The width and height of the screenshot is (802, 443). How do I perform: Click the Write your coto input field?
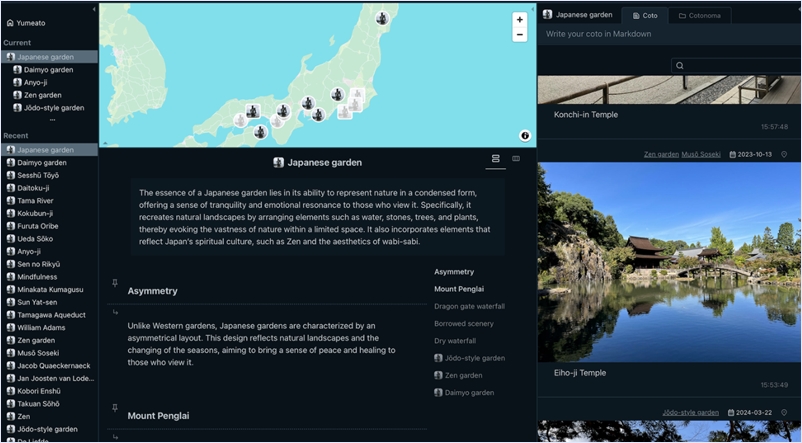point(668,34)
